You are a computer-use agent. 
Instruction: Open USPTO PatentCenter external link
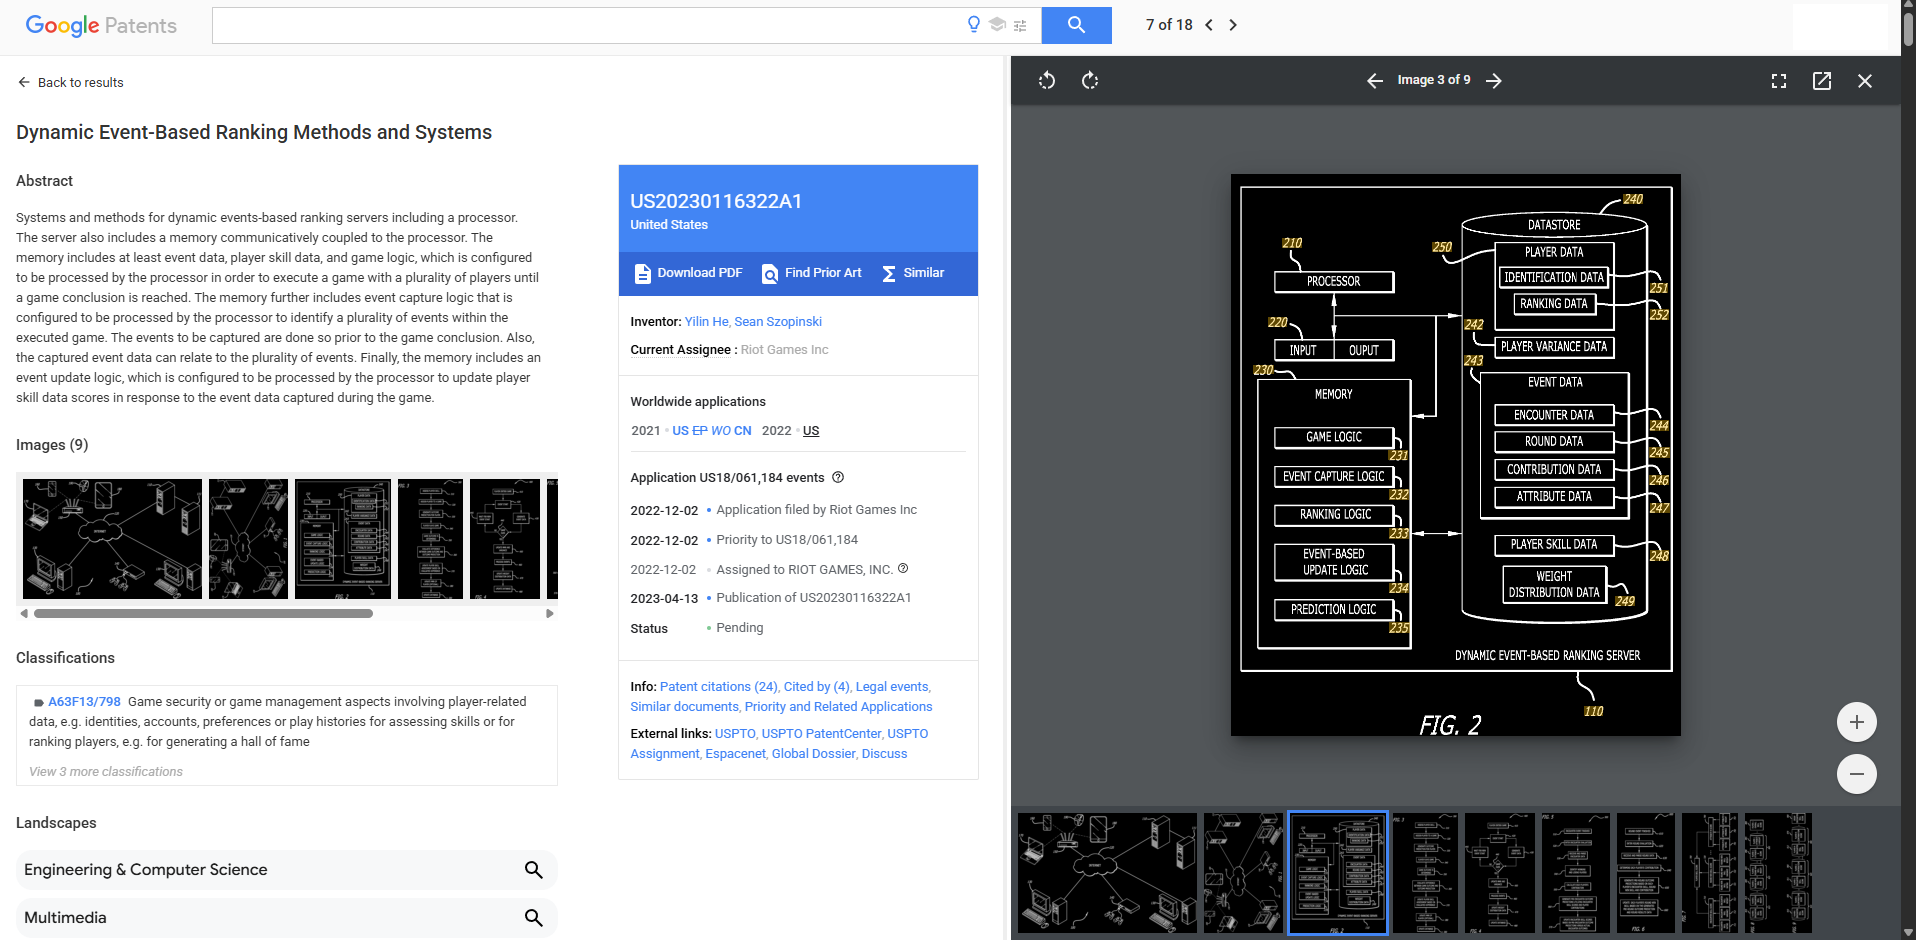[821, 733]
